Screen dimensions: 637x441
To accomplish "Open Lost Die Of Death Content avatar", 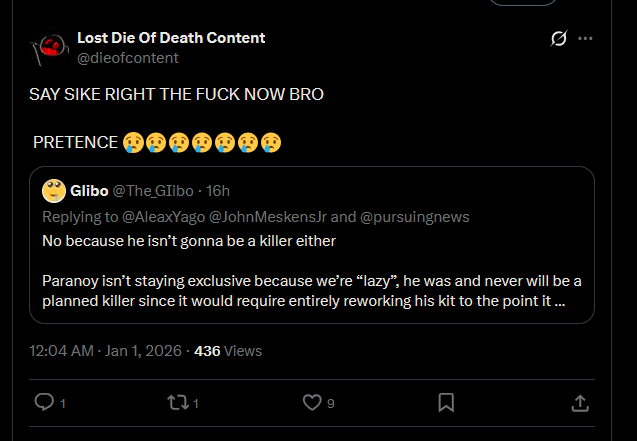I will 49,47.
